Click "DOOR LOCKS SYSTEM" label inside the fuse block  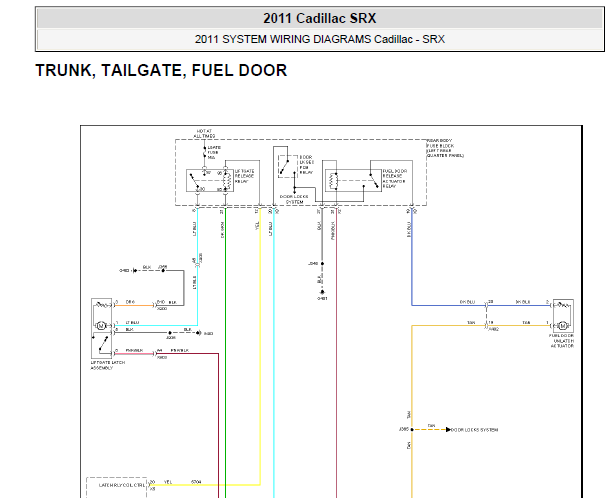click(294, 199)
